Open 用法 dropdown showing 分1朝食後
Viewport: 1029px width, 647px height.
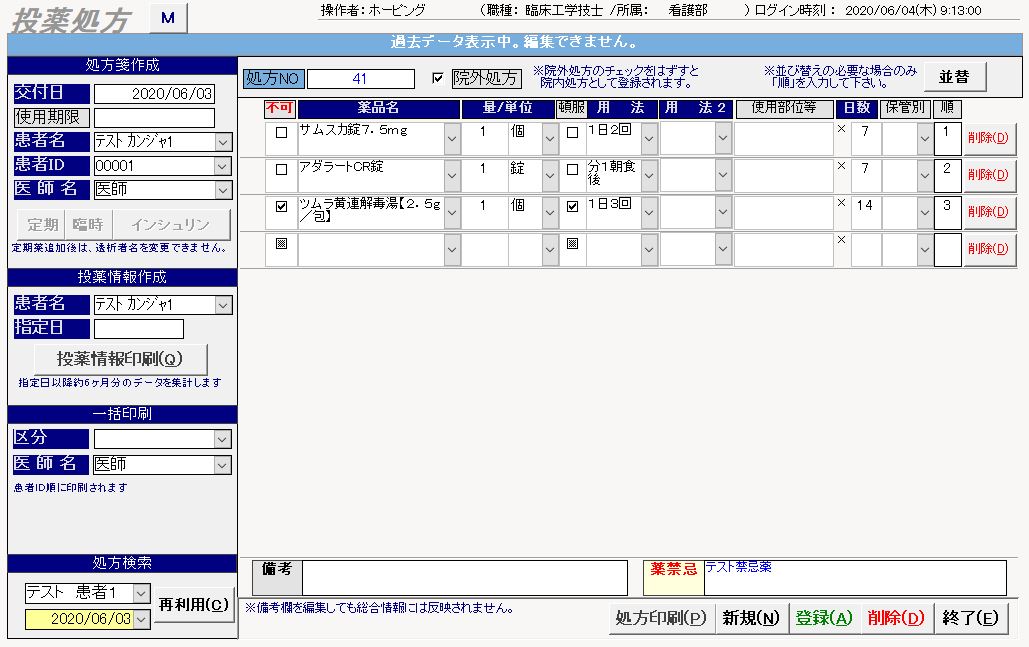point(649,175)
